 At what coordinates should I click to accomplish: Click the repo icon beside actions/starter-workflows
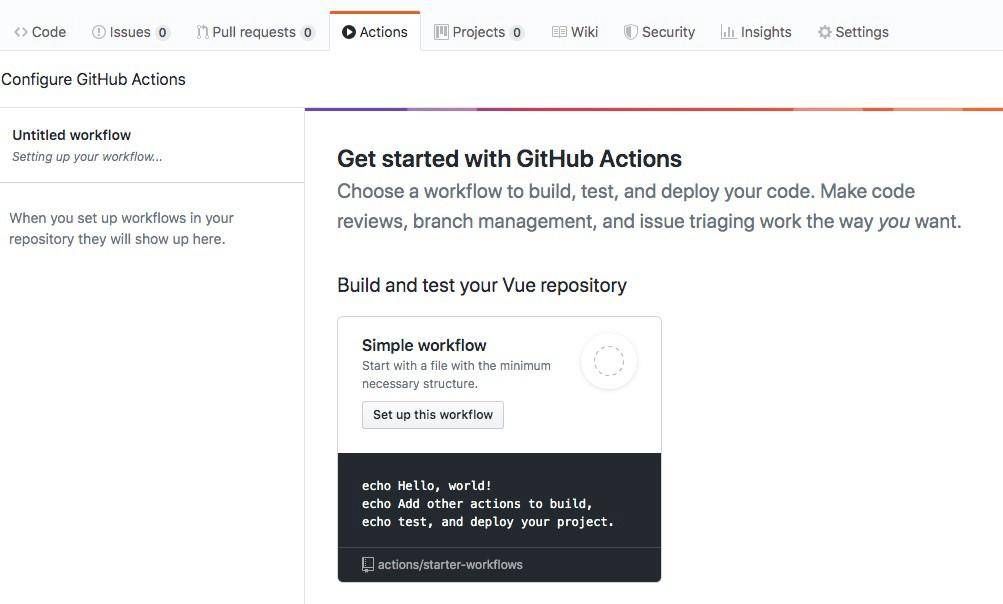pos(368,564)
